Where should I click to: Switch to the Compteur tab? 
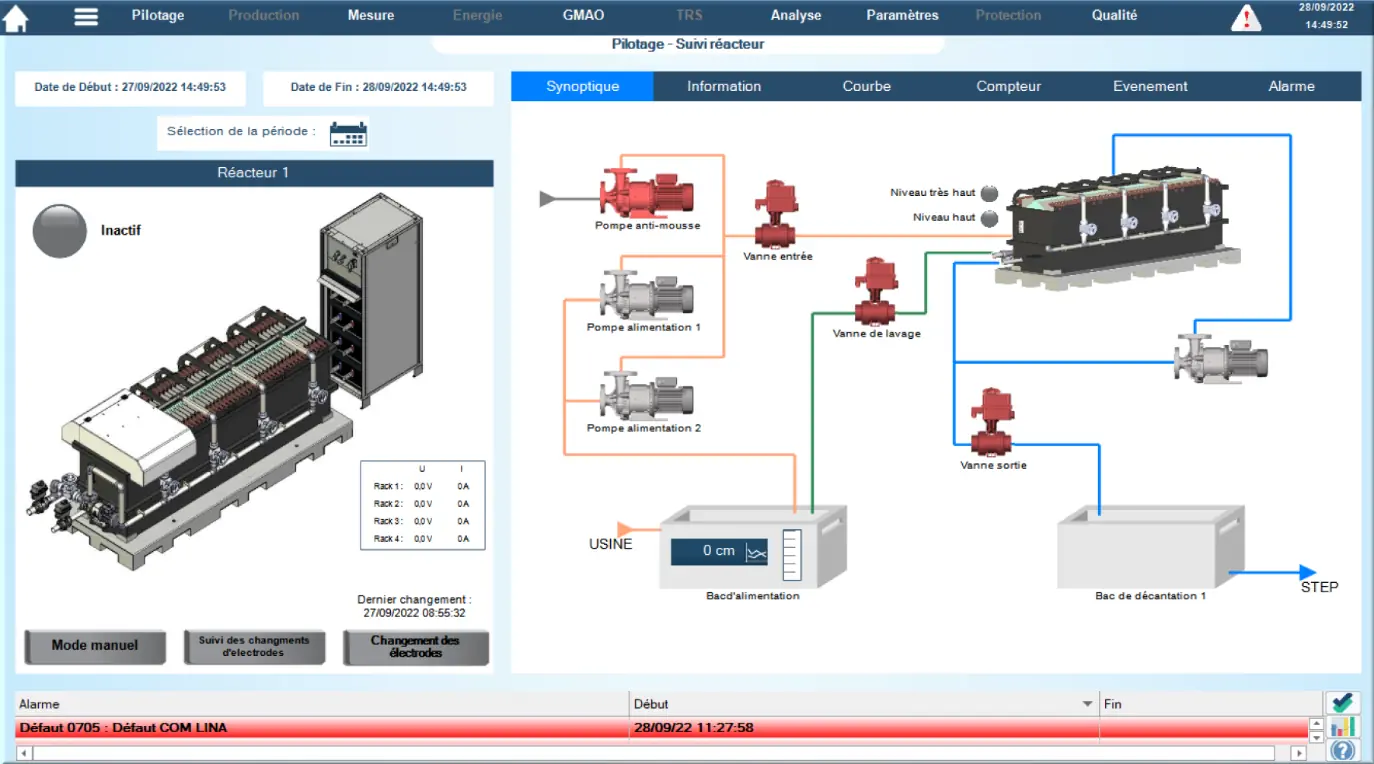click(1008, 86)
